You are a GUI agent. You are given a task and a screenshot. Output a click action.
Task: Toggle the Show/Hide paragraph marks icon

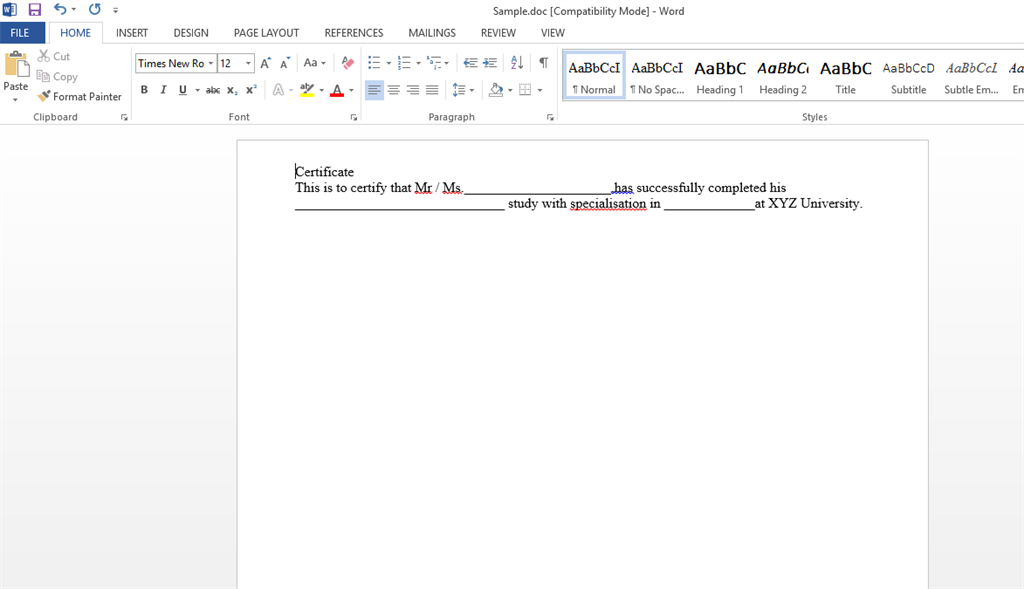pyautogui.click(x=541, y=62)
